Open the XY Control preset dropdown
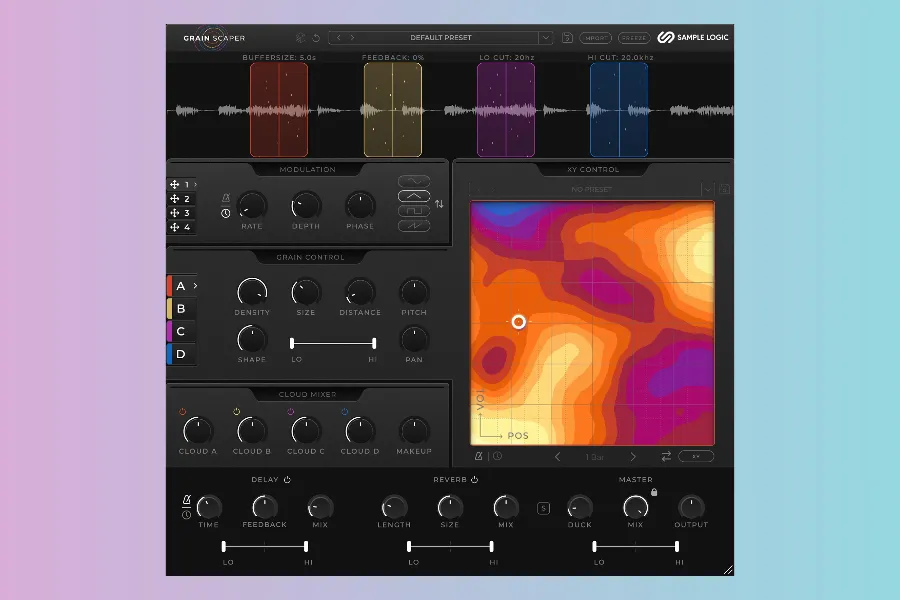The width and height of the screenshot is (900, 600). tap(708, 188)
